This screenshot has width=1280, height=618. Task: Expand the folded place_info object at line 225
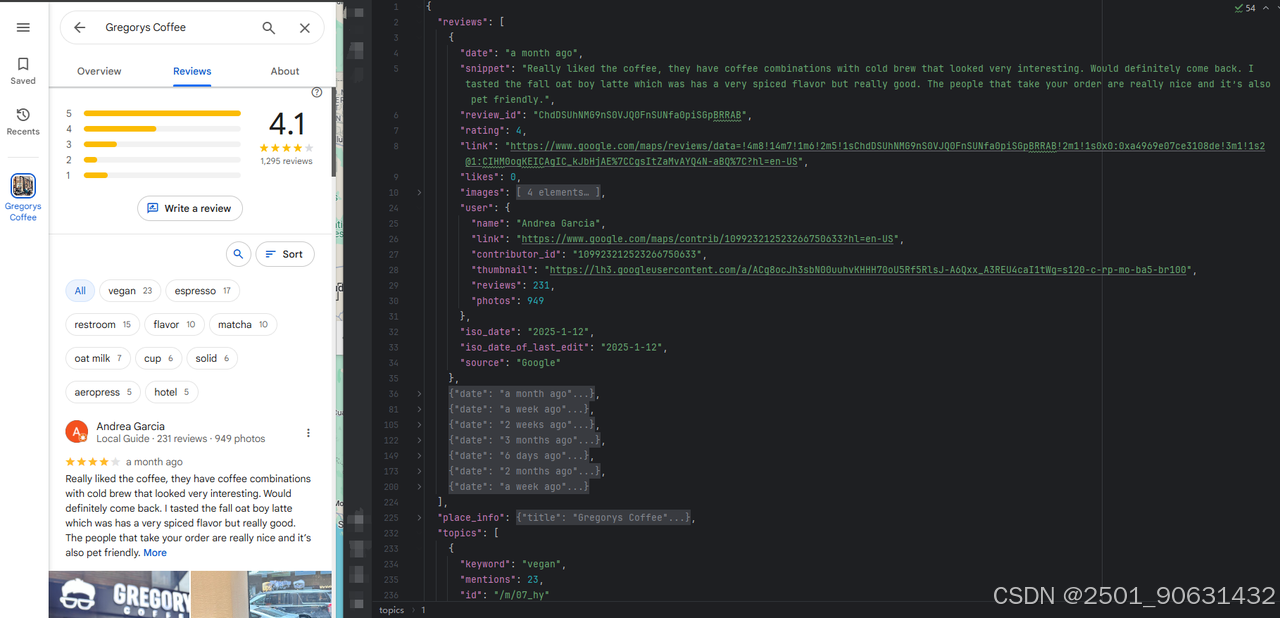(x=419, y=518)
